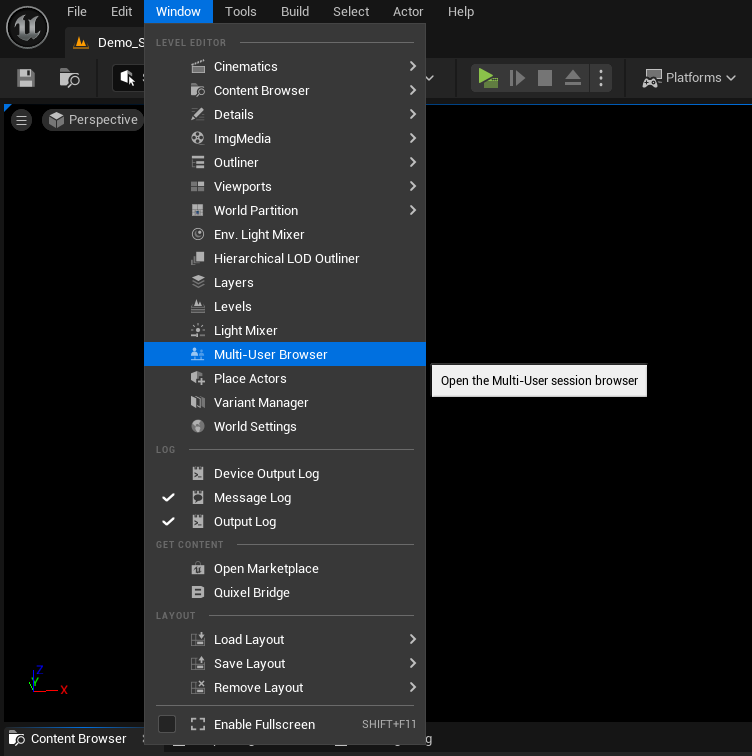This screenshot has height=756, width=752.
Task: Click the Eject icon in the play toolbar
Action: tap(573, 78)
